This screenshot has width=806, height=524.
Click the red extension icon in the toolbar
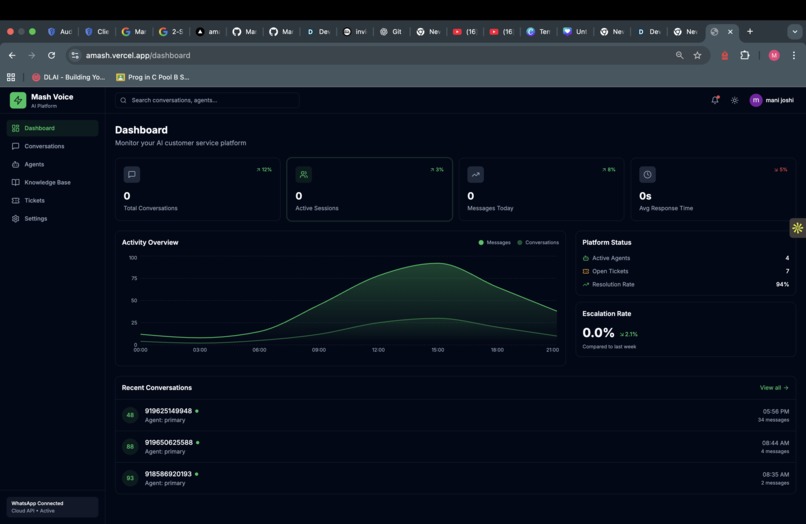(x=725, y=56)
